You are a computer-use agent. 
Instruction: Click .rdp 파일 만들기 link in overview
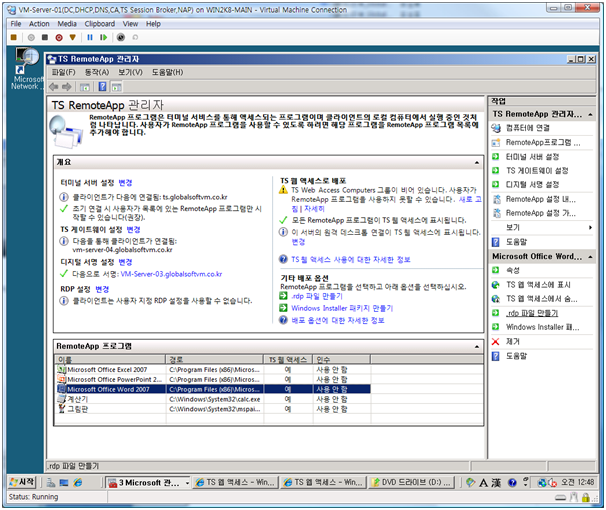(x=317, y=296)
